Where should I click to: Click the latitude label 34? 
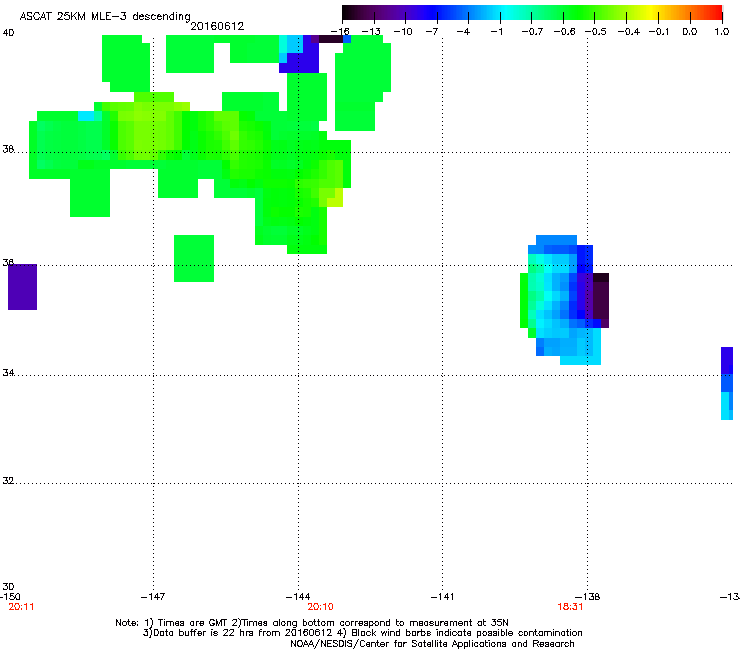pos(8,372)
